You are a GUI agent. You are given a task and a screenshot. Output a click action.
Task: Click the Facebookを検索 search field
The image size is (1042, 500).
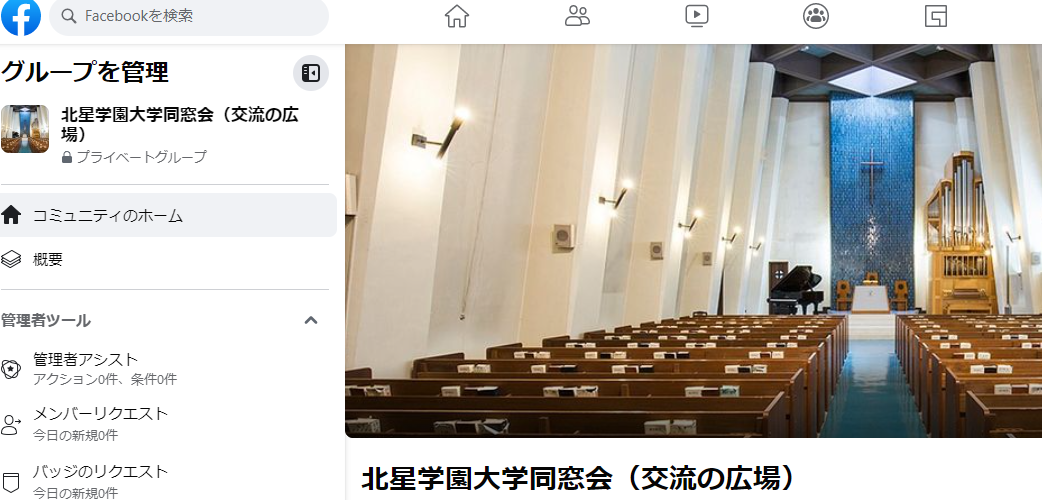189,17
